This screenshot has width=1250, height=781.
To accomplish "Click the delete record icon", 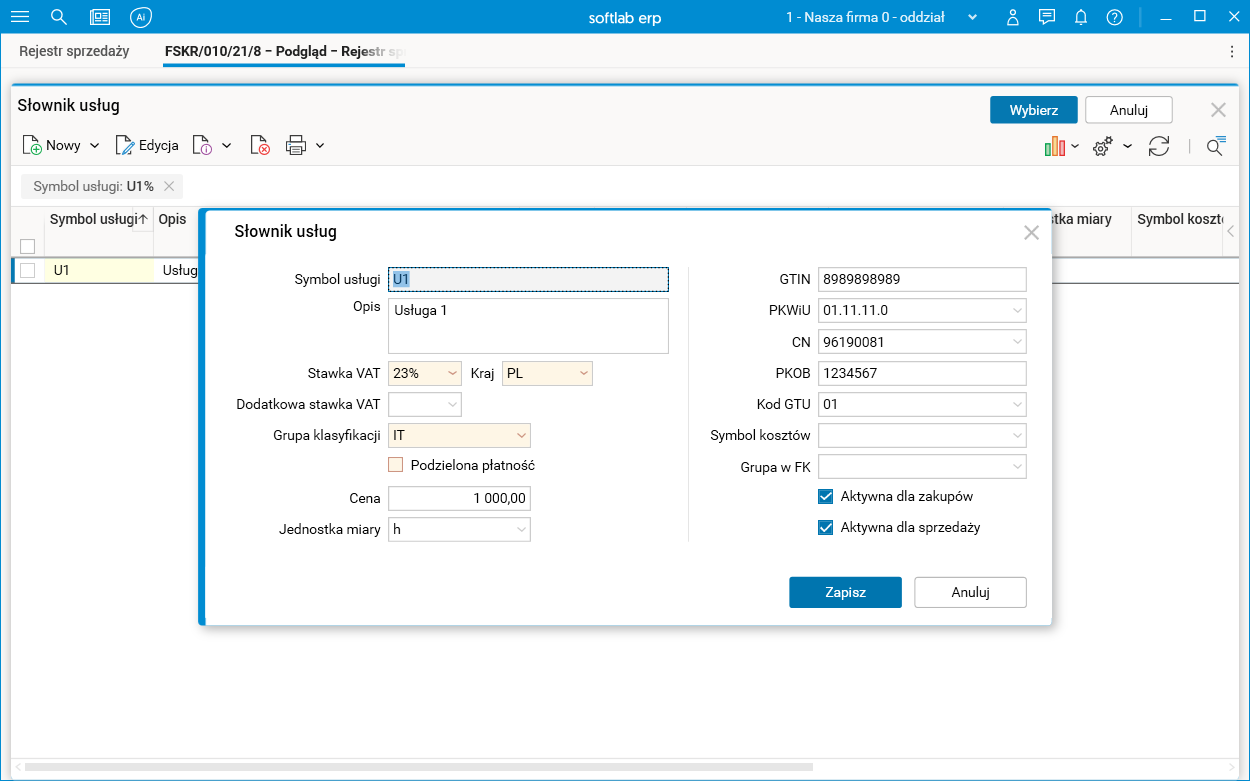I will click(260, 146).
